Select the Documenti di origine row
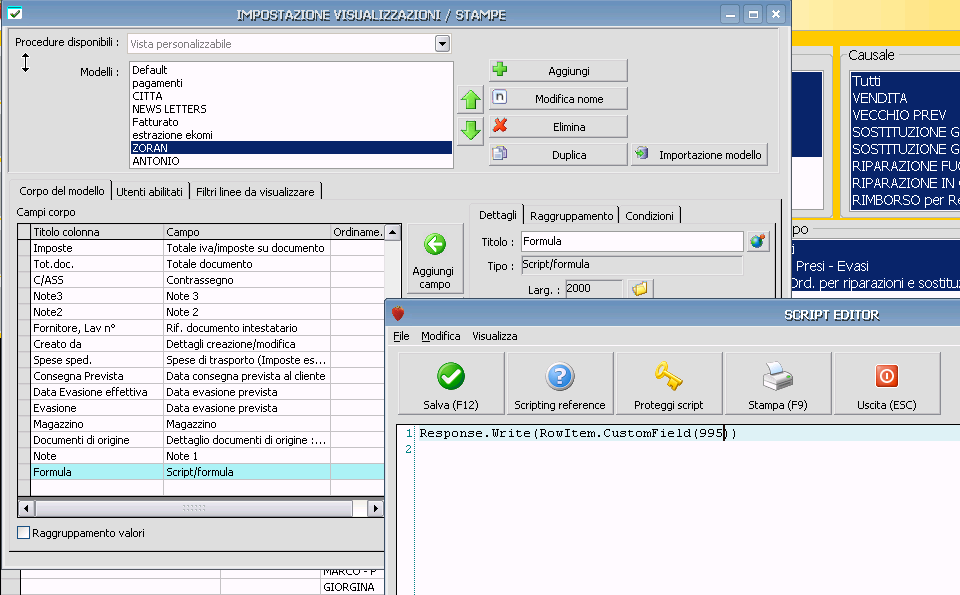 click(208, 440)
